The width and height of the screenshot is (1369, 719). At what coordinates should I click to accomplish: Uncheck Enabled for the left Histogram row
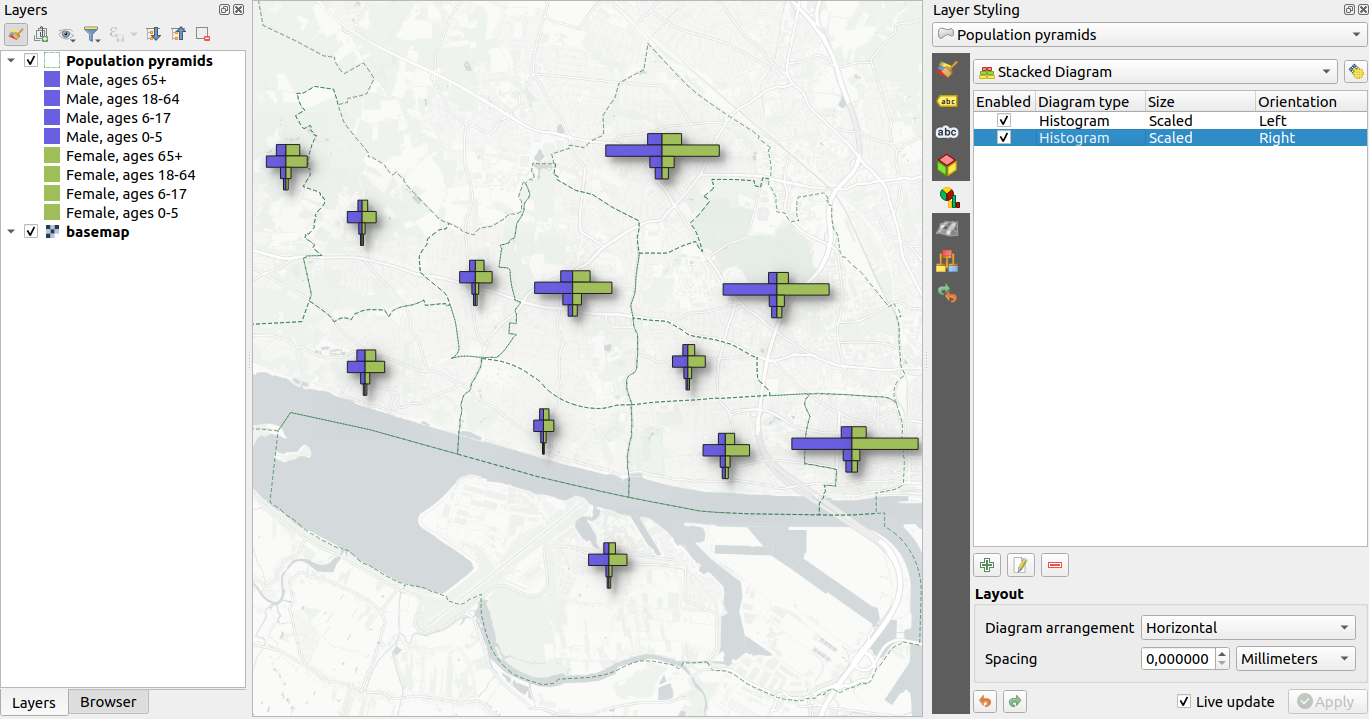click(x=1003, y=120)
